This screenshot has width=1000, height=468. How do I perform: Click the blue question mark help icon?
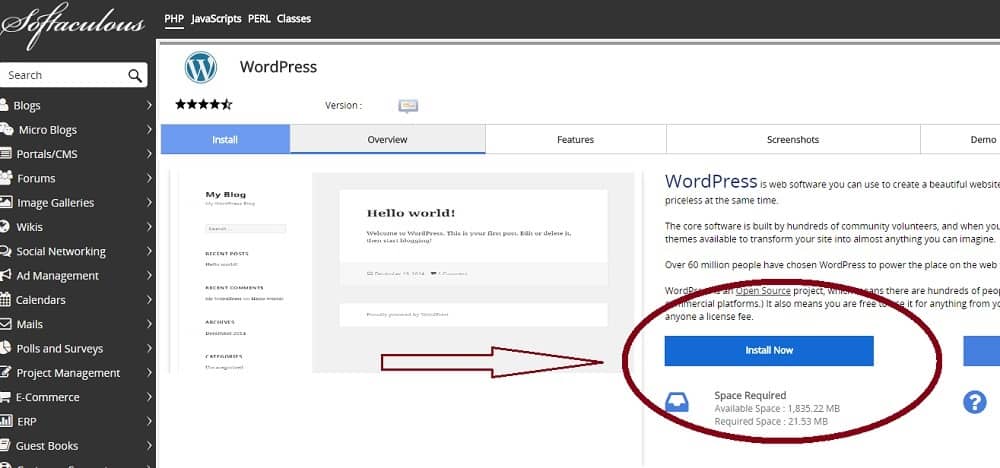974,402
